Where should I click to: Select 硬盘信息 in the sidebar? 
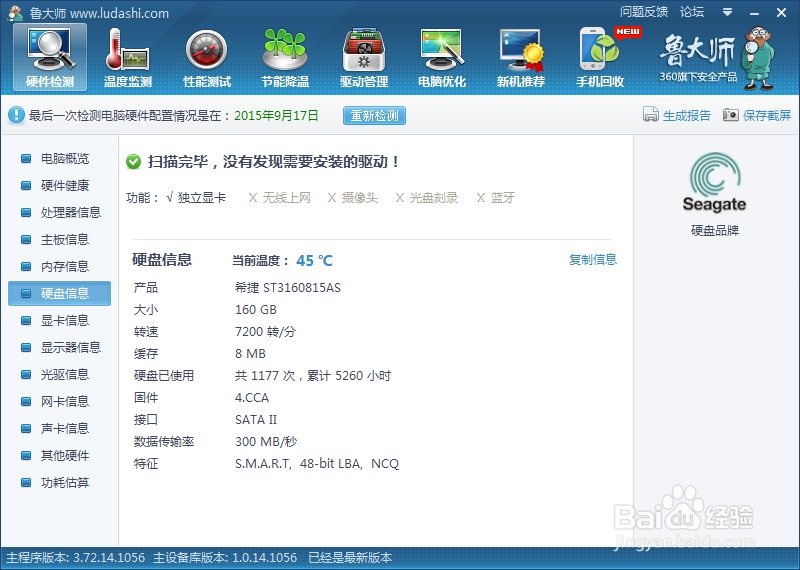point(59,293)
